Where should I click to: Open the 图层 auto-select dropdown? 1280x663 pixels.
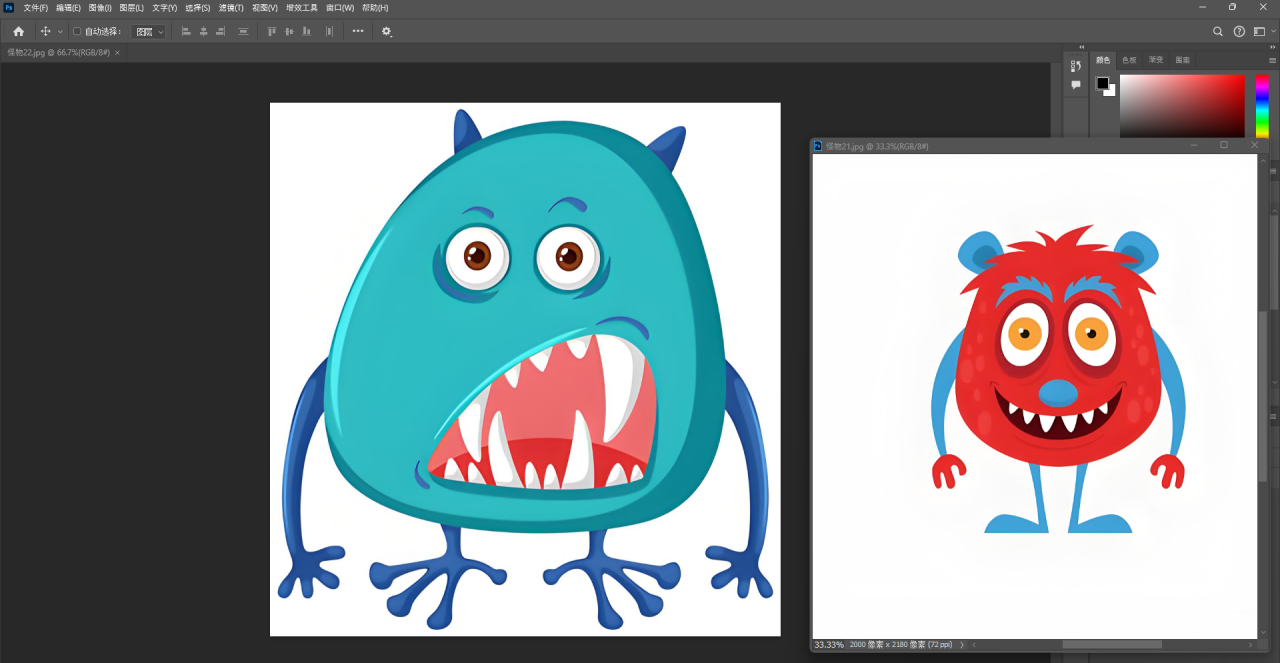point(149,32)
